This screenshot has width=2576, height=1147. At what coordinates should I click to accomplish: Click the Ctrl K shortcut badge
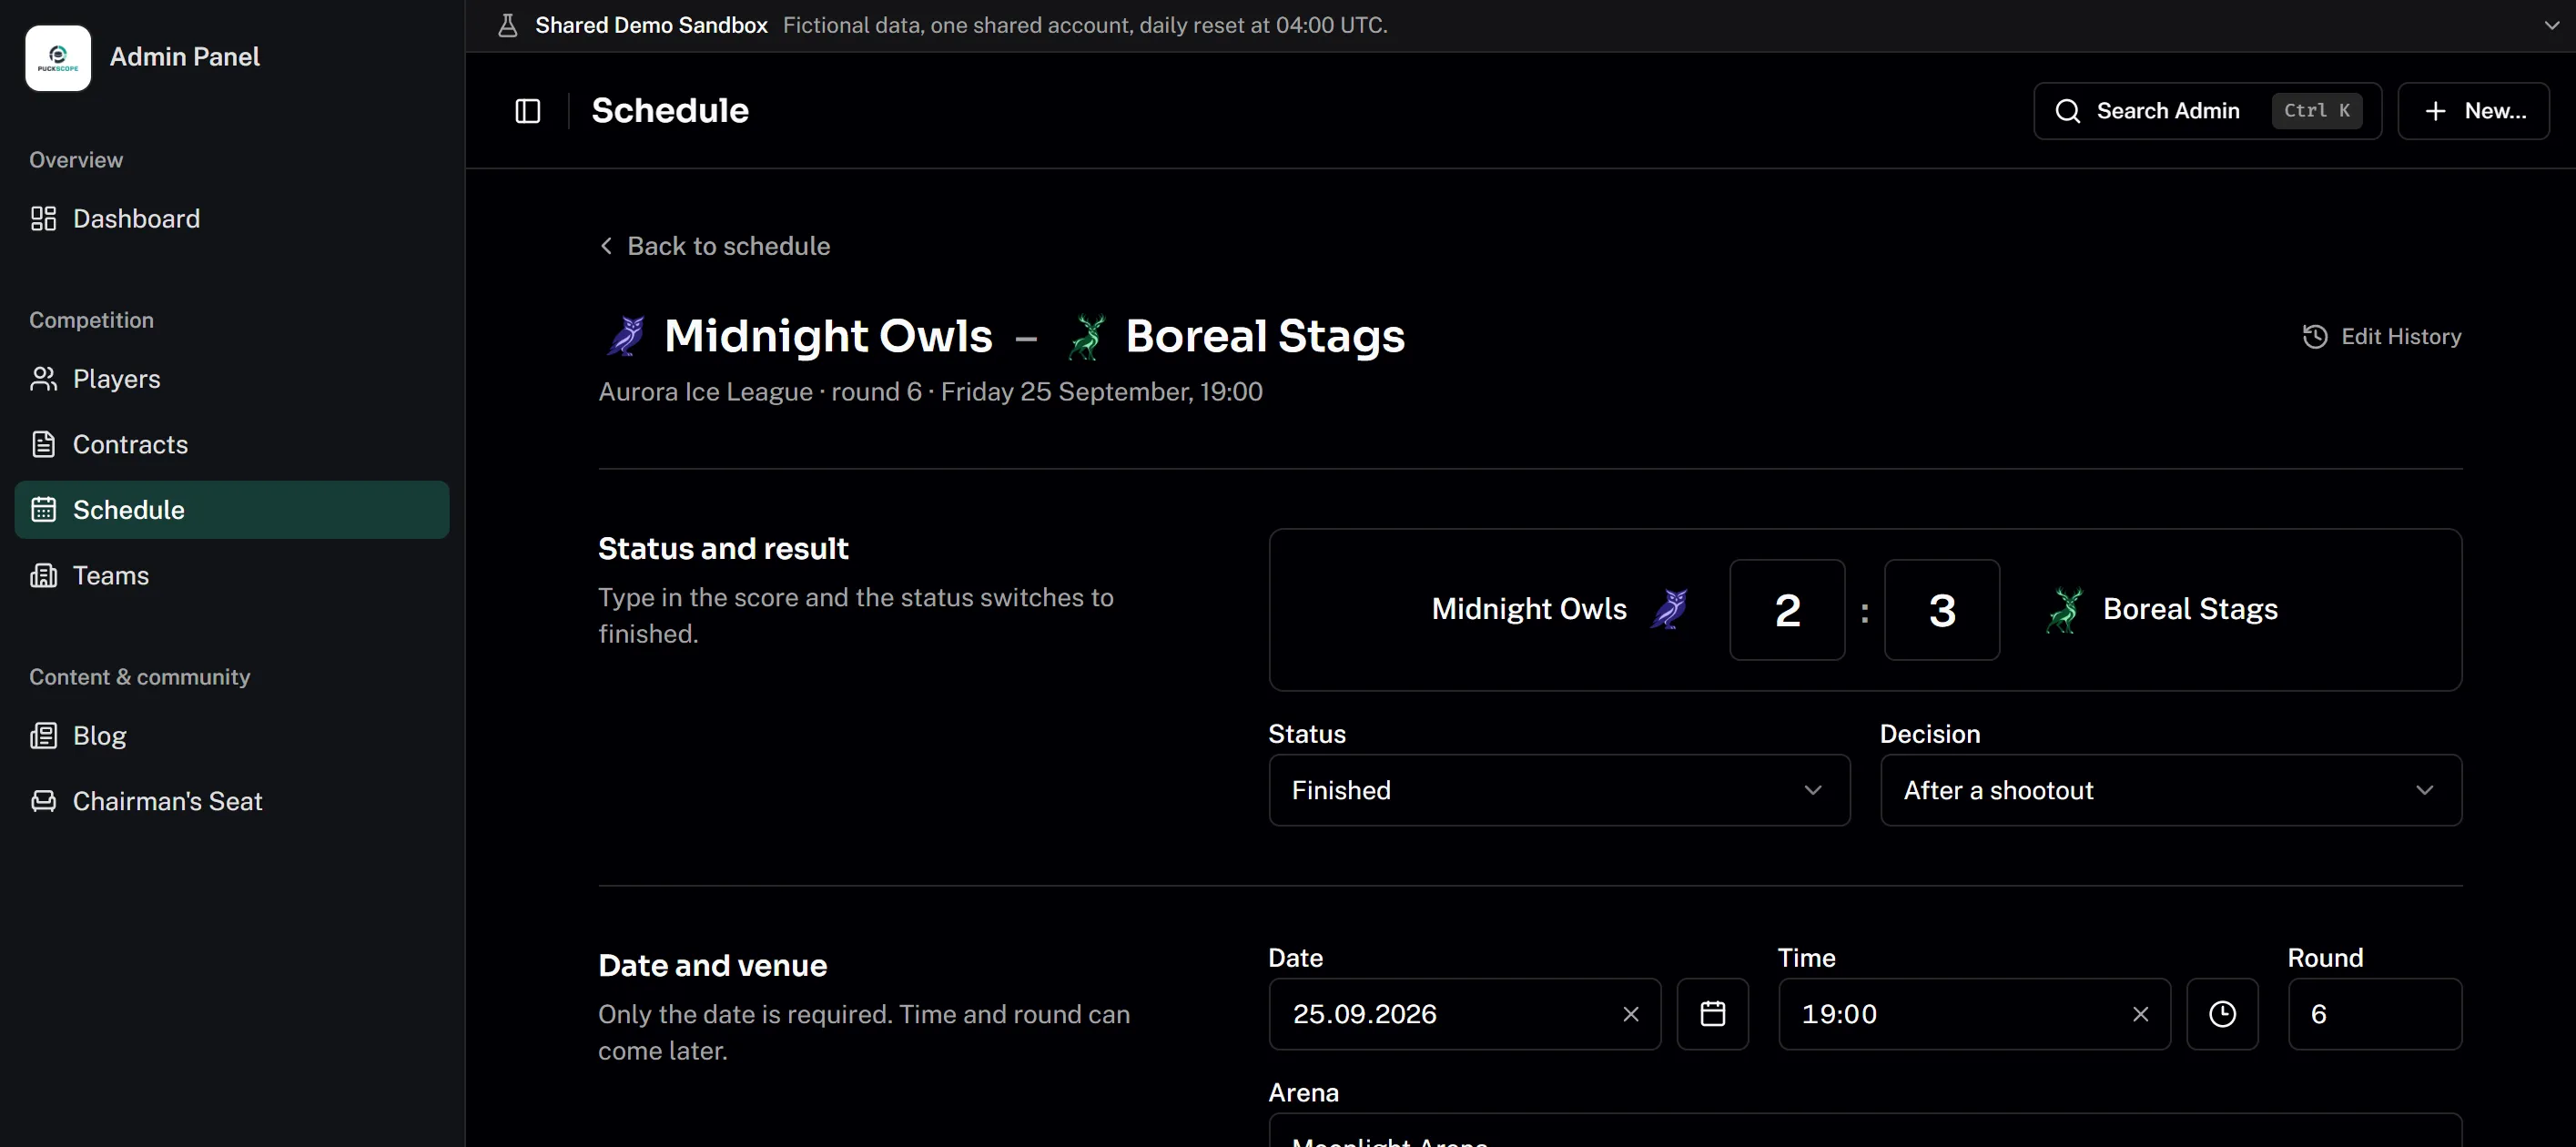pyautogui.click(x=2317, y=111)
